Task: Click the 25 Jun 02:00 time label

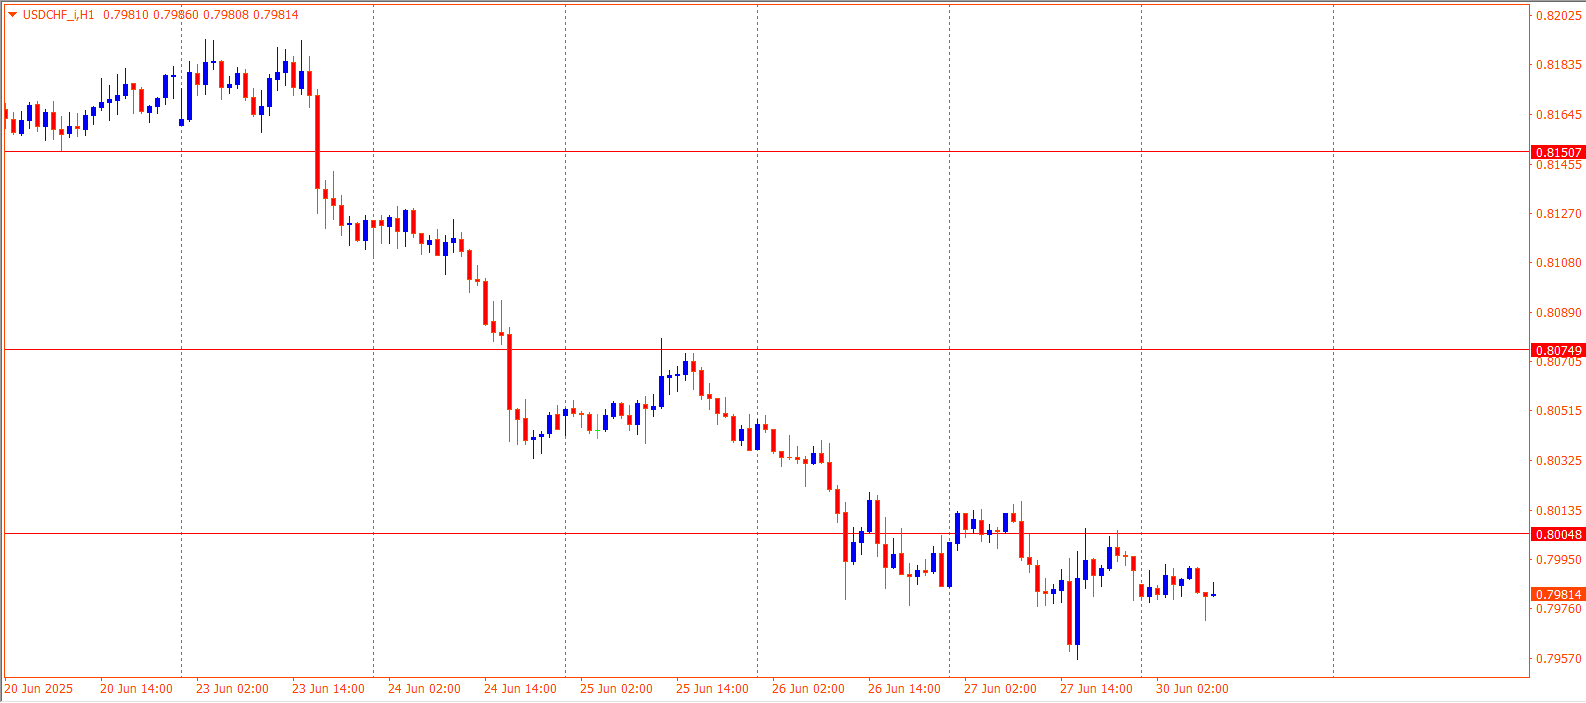Action: 616,689
